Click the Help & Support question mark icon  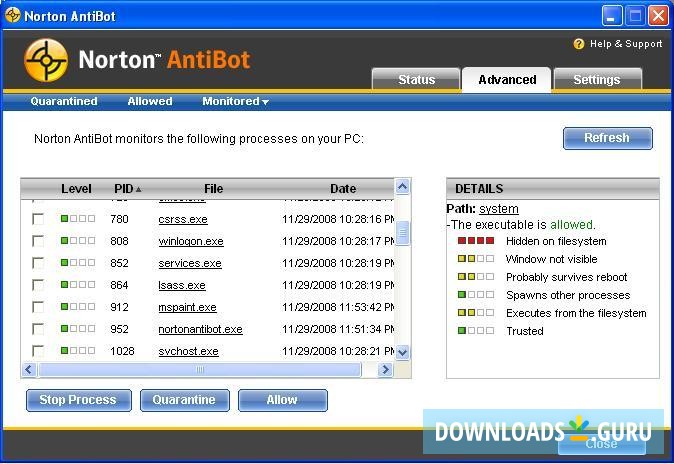(x=579, y=44)
